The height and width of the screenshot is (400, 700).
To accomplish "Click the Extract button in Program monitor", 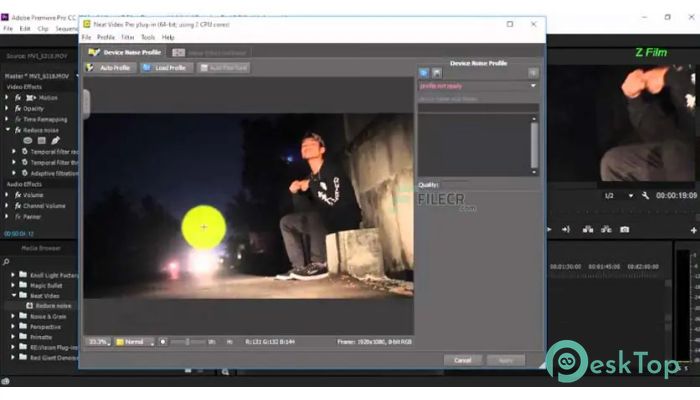I will [x=606, y=229].
